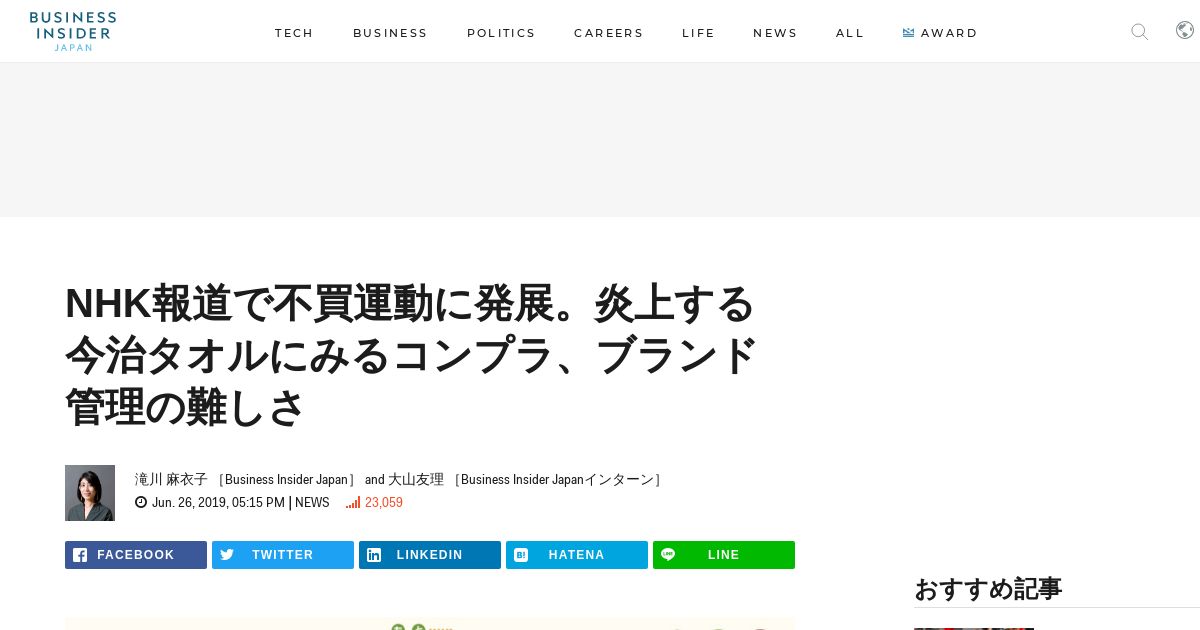Click the Facebook logo icon
Viewport: 1200px width, 630px height.
click(80, 555)
